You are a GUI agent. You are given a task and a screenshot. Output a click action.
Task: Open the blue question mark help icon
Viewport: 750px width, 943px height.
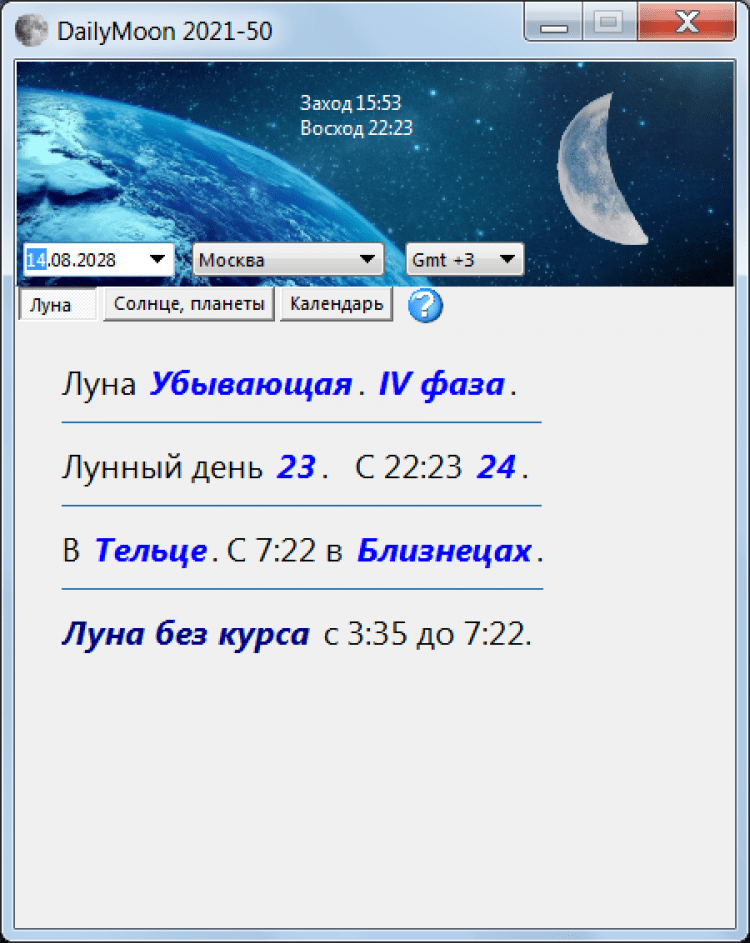pyautogui.click(x=425, y=306)
